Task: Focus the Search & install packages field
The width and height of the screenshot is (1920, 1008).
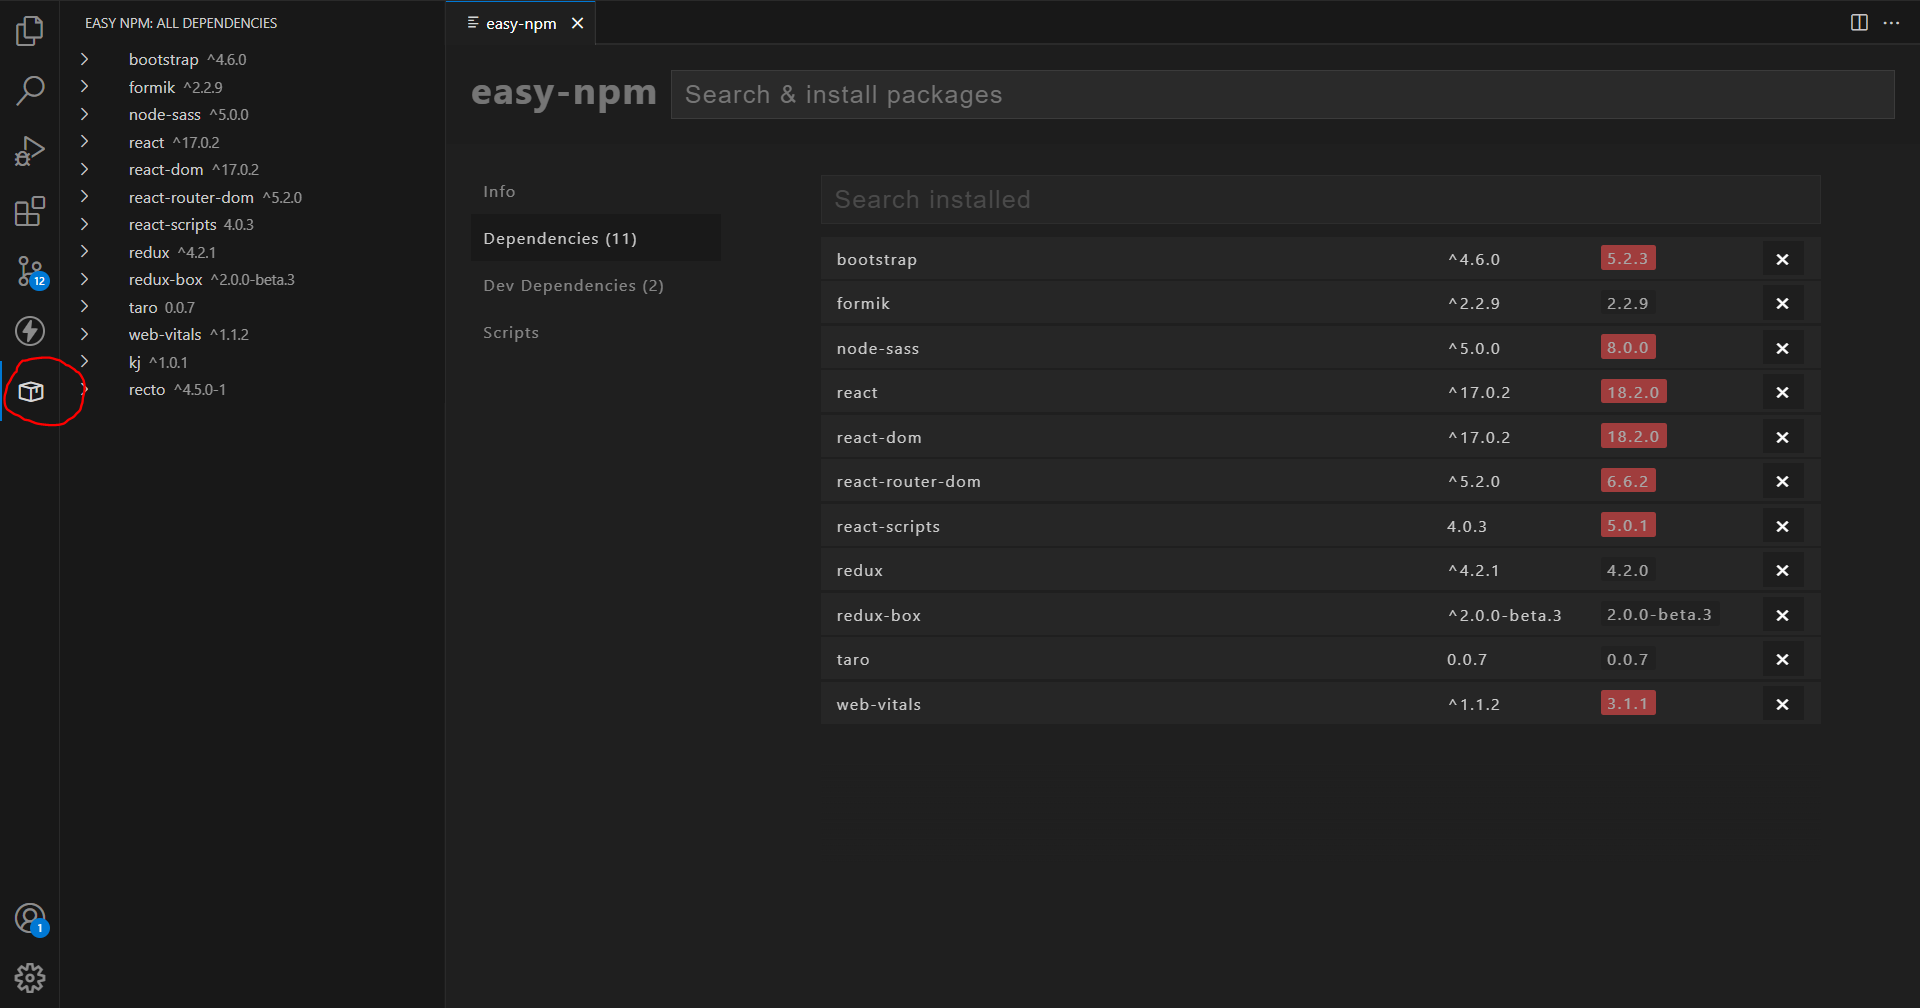Action: pyautogui.click(x=1282, y=94)
